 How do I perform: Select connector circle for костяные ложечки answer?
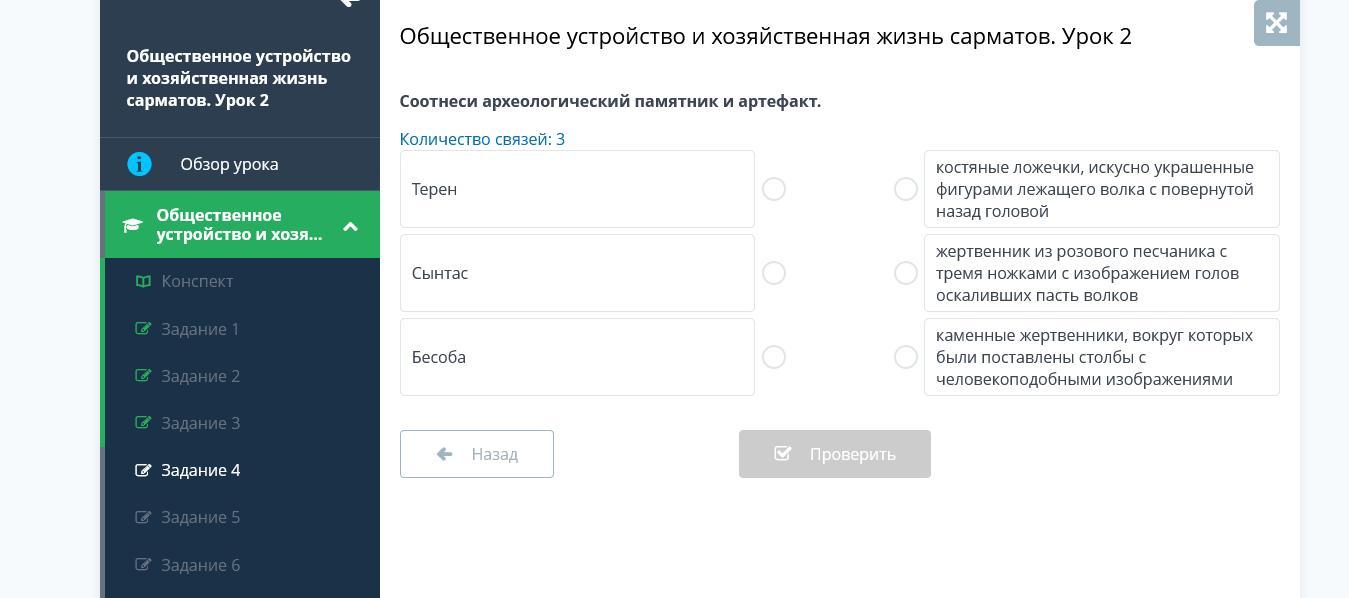(x=905, y=189)
